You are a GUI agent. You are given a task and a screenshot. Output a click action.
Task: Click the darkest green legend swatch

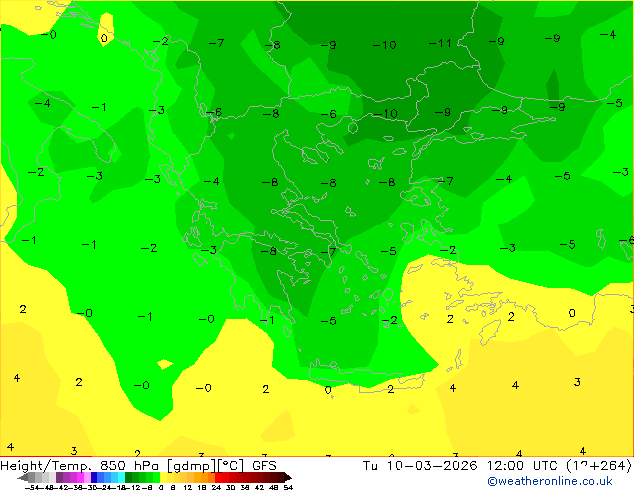[x=128, y=477]
